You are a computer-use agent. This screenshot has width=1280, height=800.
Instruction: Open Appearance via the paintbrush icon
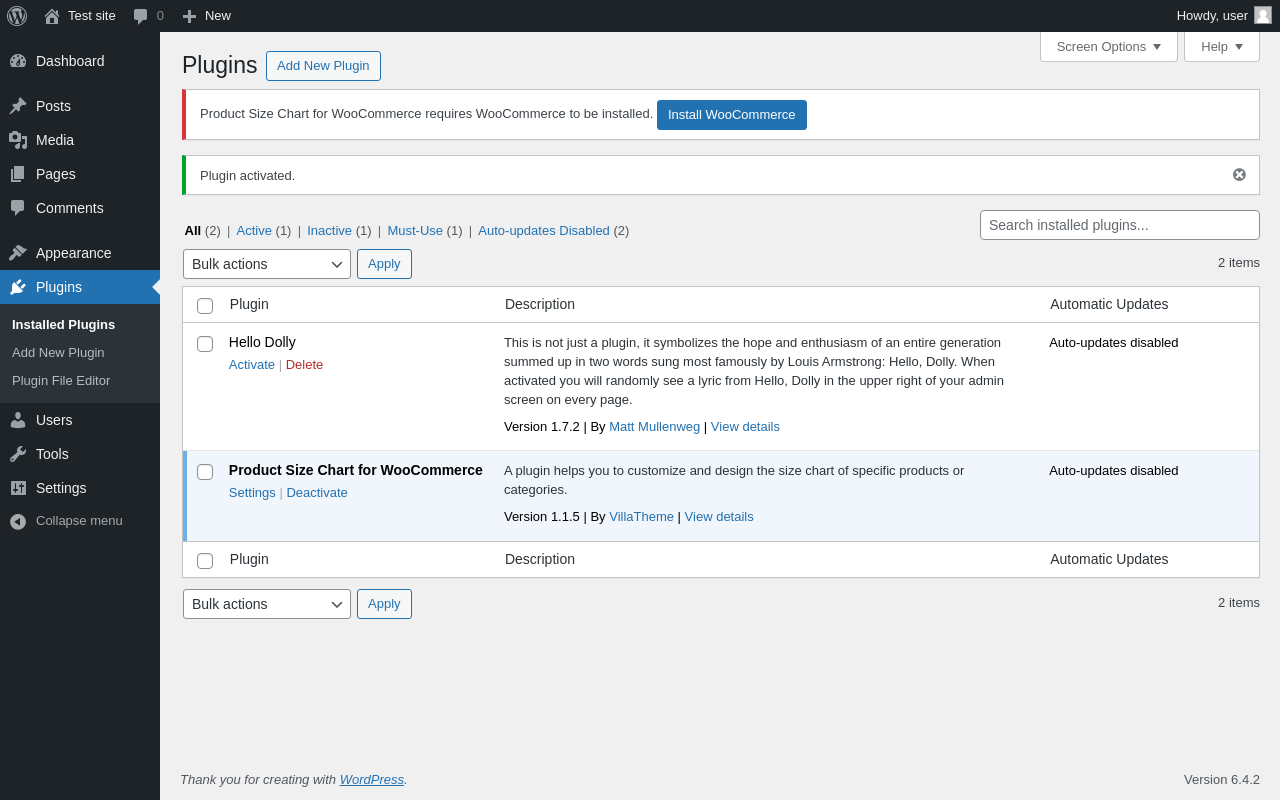point(18,253)
